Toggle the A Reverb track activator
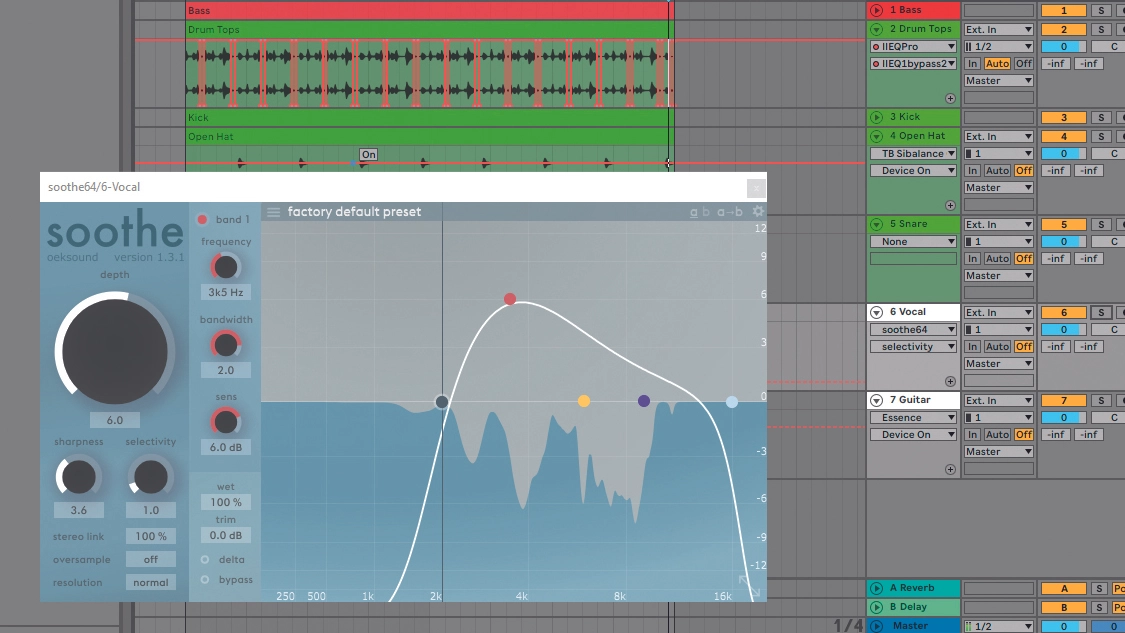The image size is (1125, 633). [1063, 589]
